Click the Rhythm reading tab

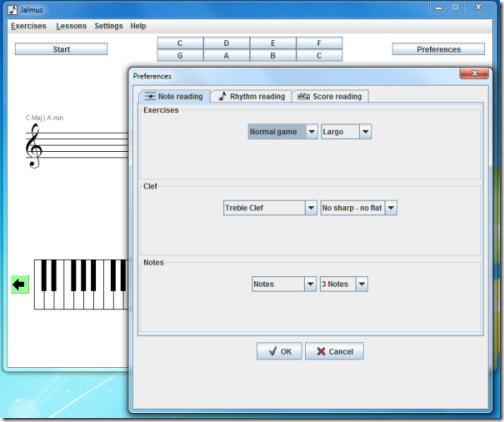pos(252,96)
